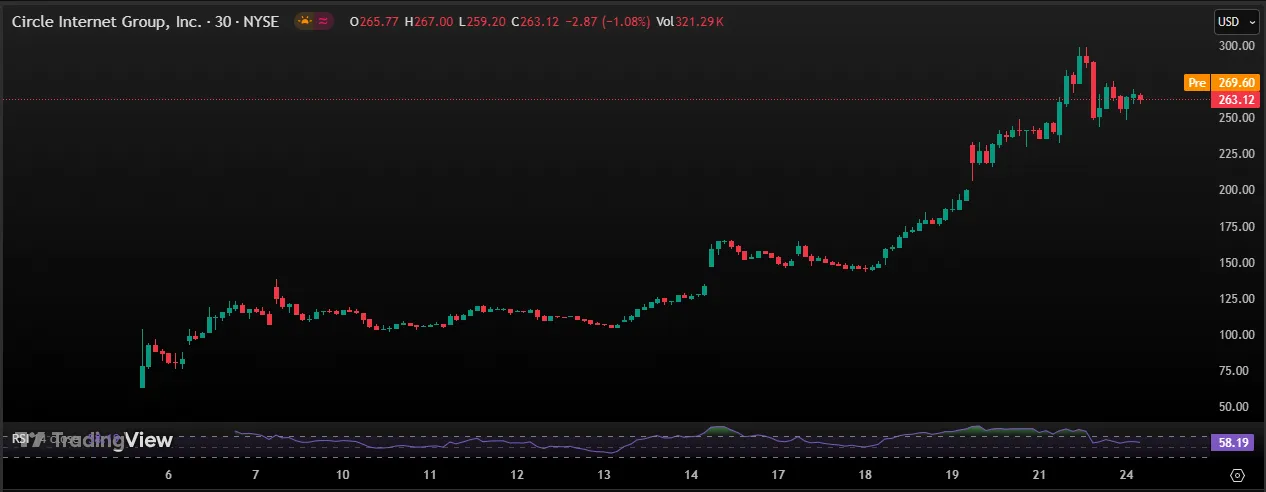The image size is (1266, 492).
Task: Click the 50.00 price scale label
Action: 1236,407
